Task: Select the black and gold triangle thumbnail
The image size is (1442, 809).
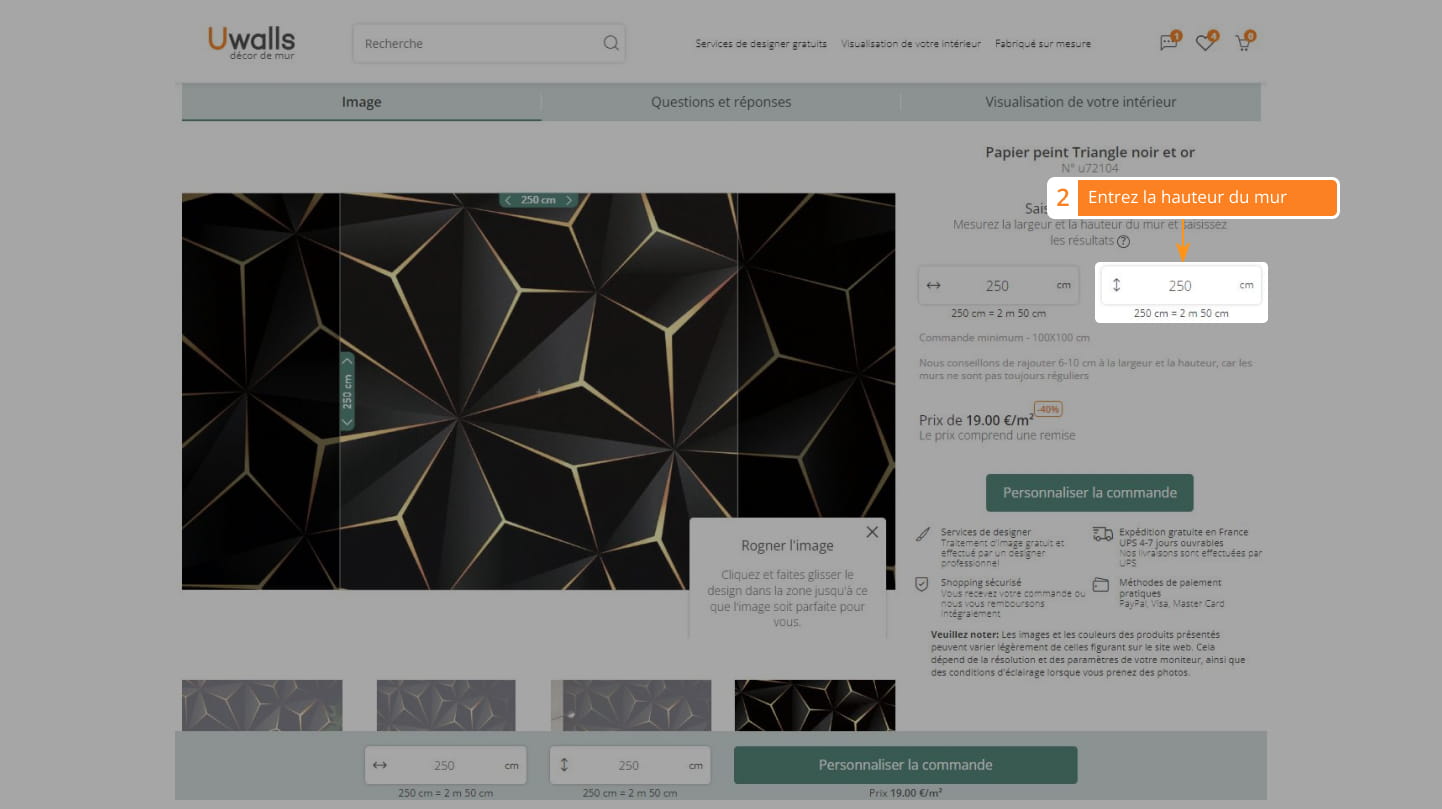Action: pyautogui.click(x=814, y=705)
